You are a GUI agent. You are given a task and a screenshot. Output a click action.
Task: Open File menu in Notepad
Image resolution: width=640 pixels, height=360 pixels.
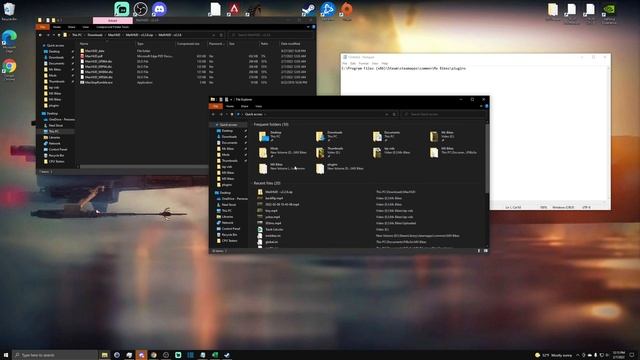(345, 63)
